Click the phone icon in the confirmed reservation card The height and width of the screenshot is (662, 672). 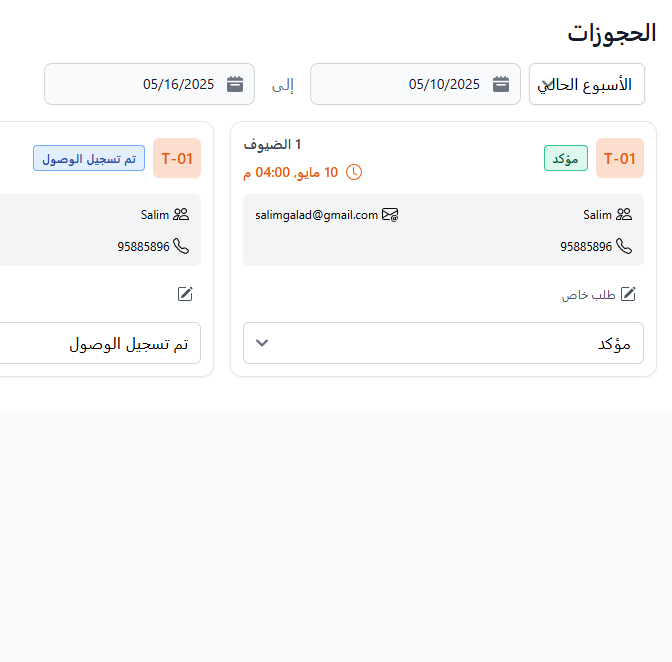point(624,245)
